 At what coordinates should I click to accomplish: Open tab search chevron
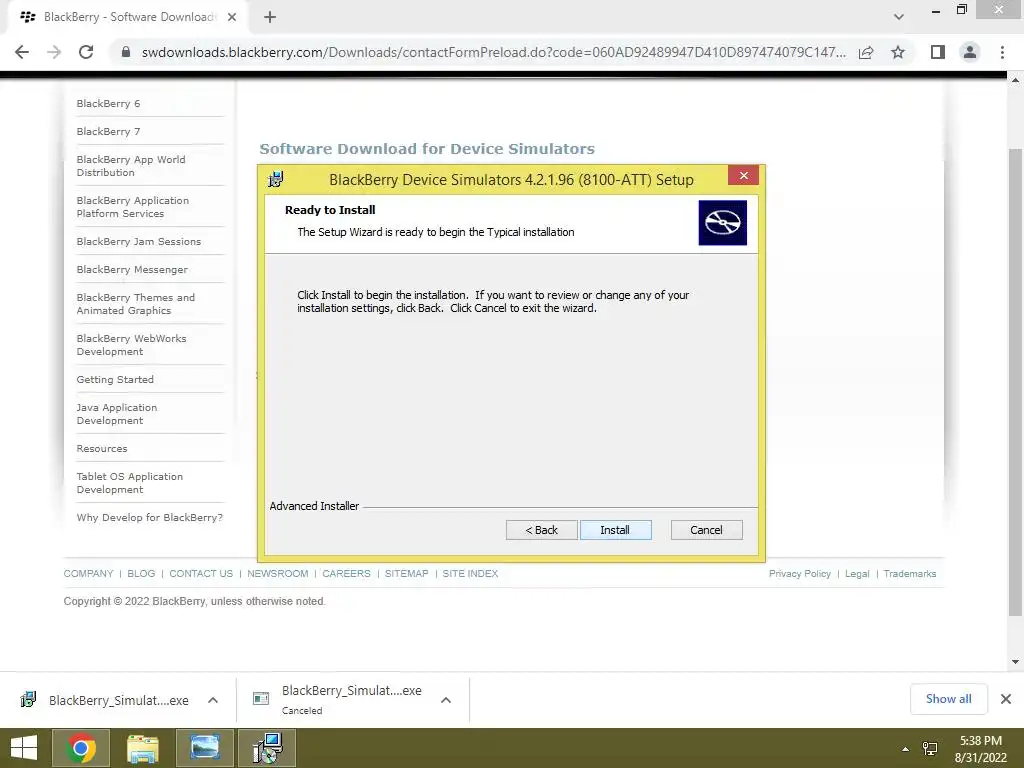[x=899, y=17]
